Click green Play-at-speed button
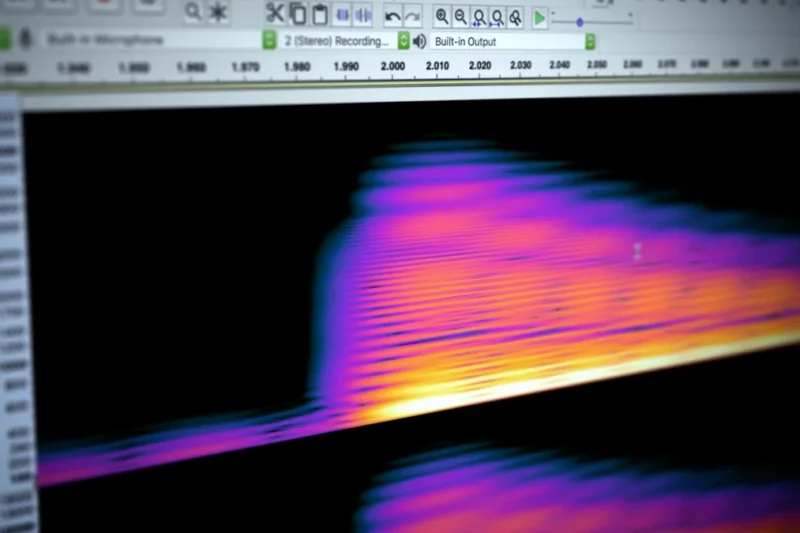800x533 pixels. point(539,18)
